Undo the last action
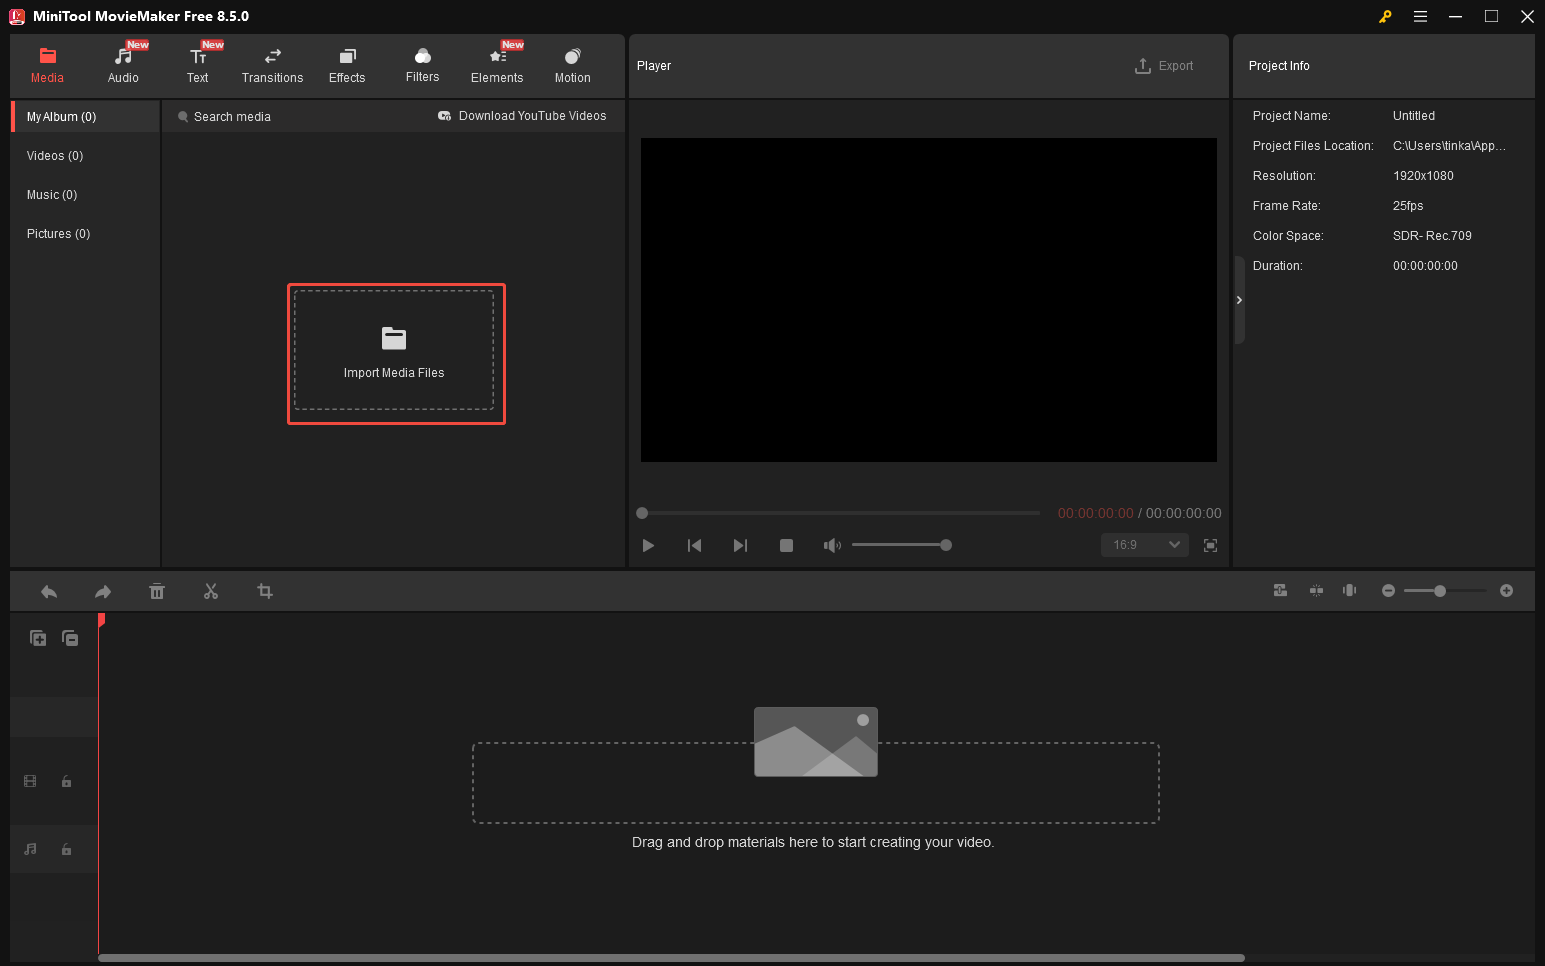The width and height of the screenshot is (1545, 966). pos(49,591)
